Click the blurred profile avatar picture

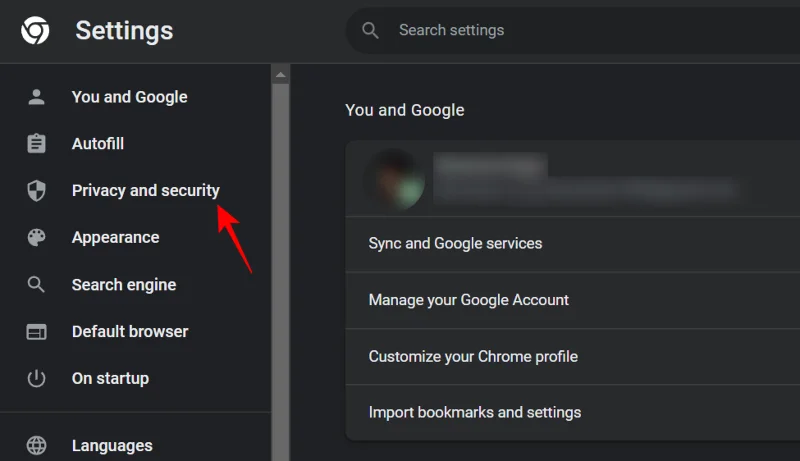coord(395,179)
